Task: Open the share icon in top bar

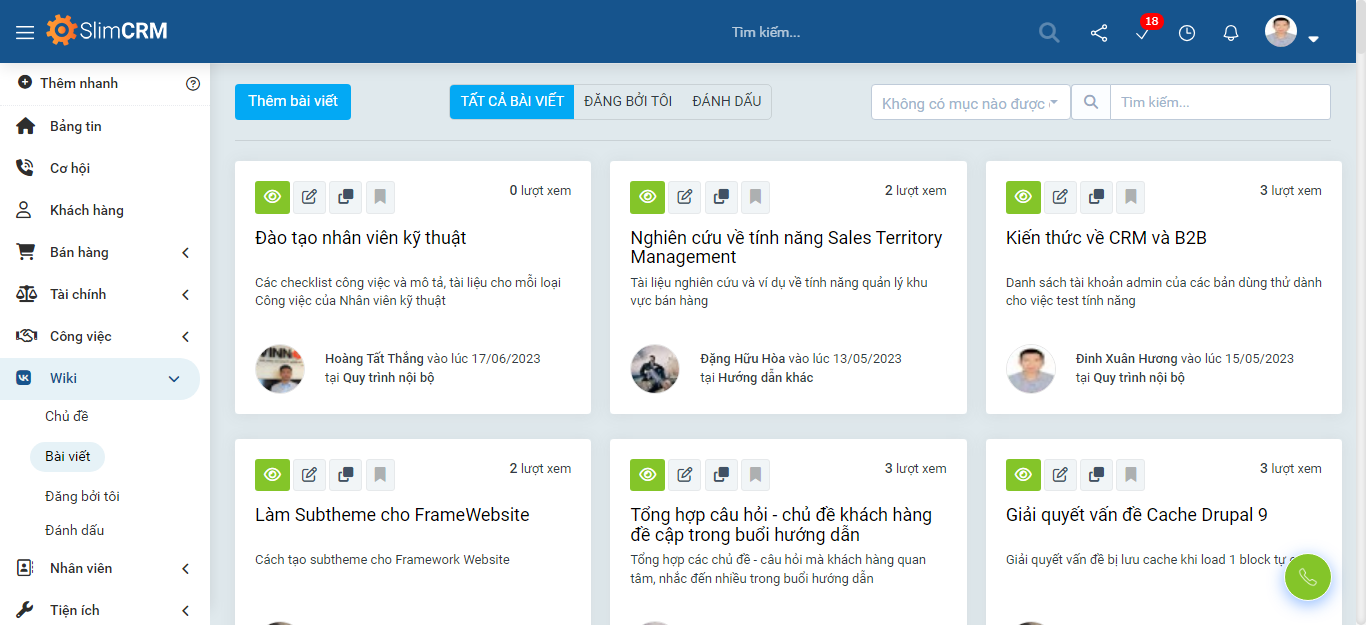Action: click(x=1099, y=32)
